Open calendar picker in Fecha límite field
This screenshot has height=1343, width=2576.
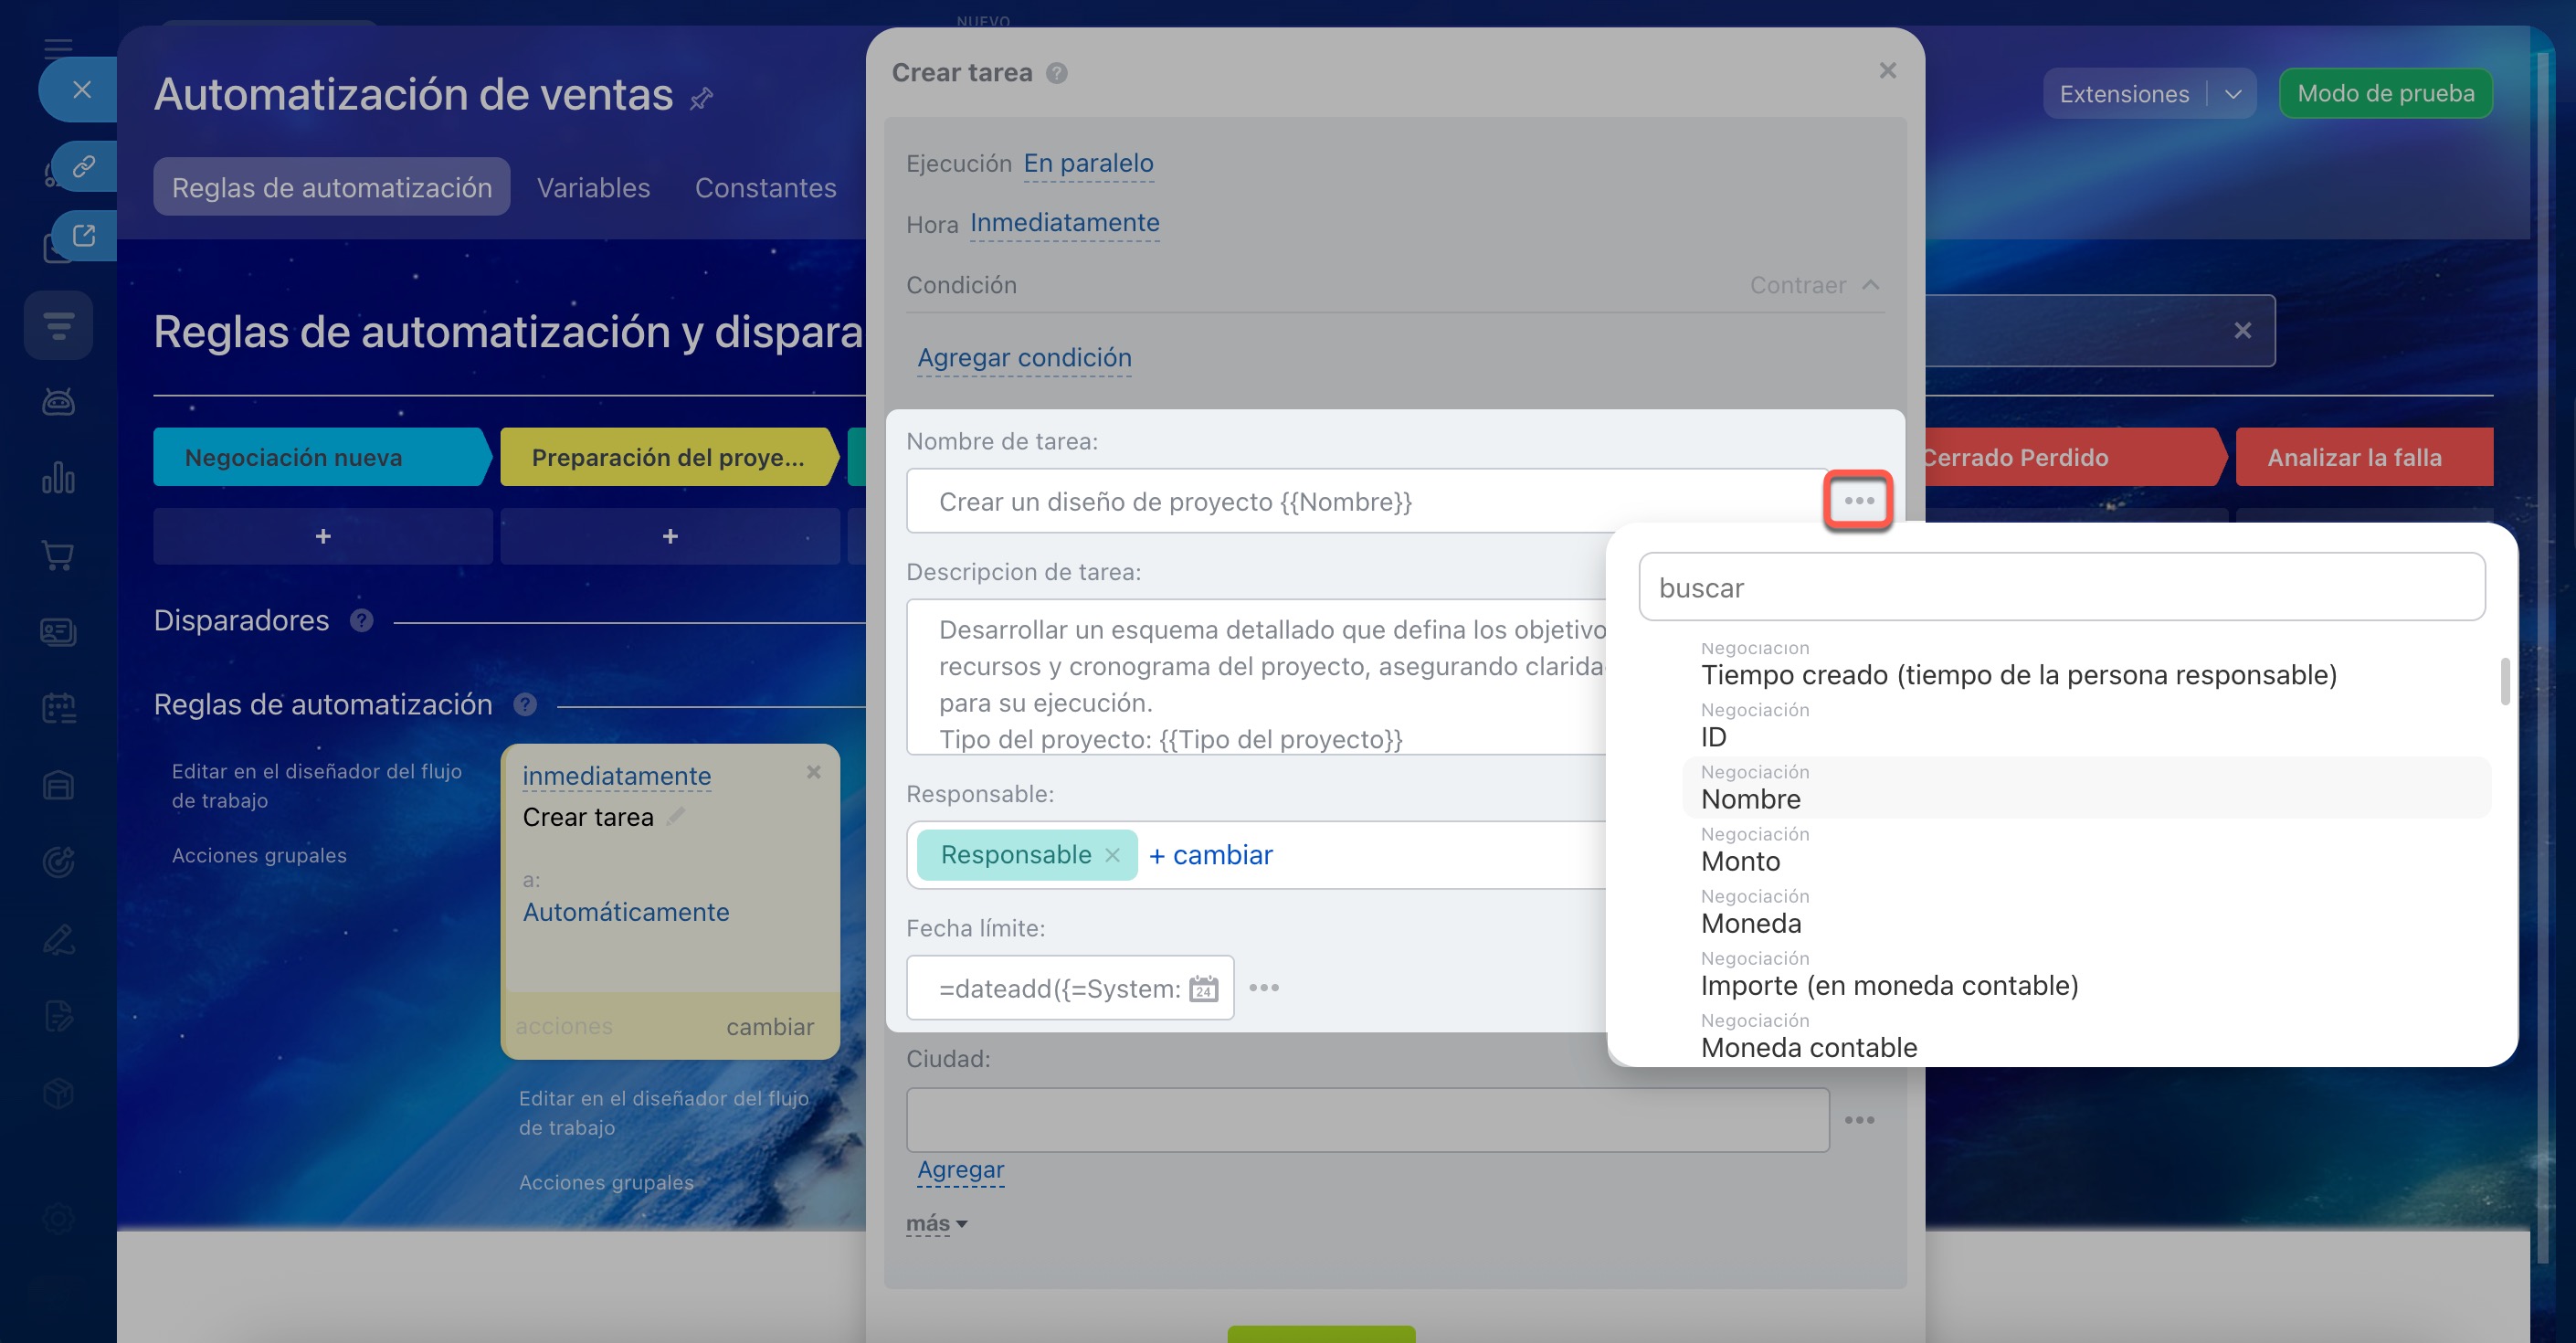[x=1203, y=989]
